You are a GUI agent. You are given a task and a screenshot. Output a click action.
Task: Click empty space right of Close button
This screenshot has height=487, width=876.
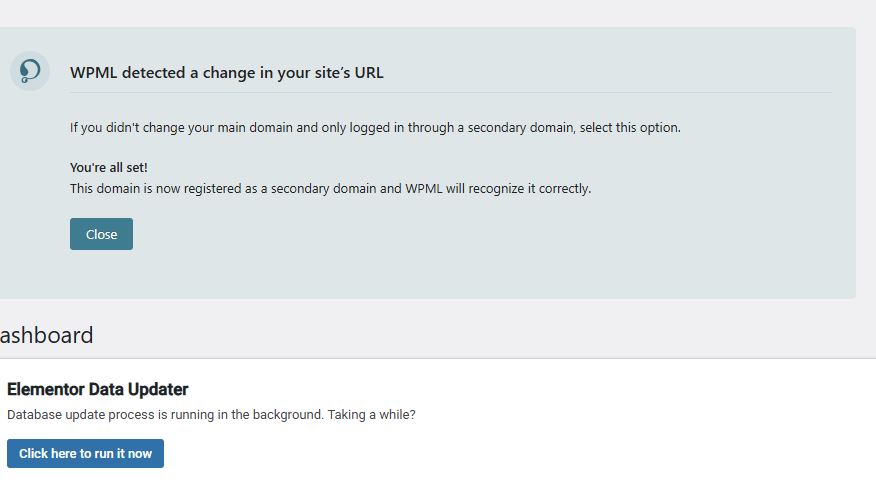click(450, 234)
